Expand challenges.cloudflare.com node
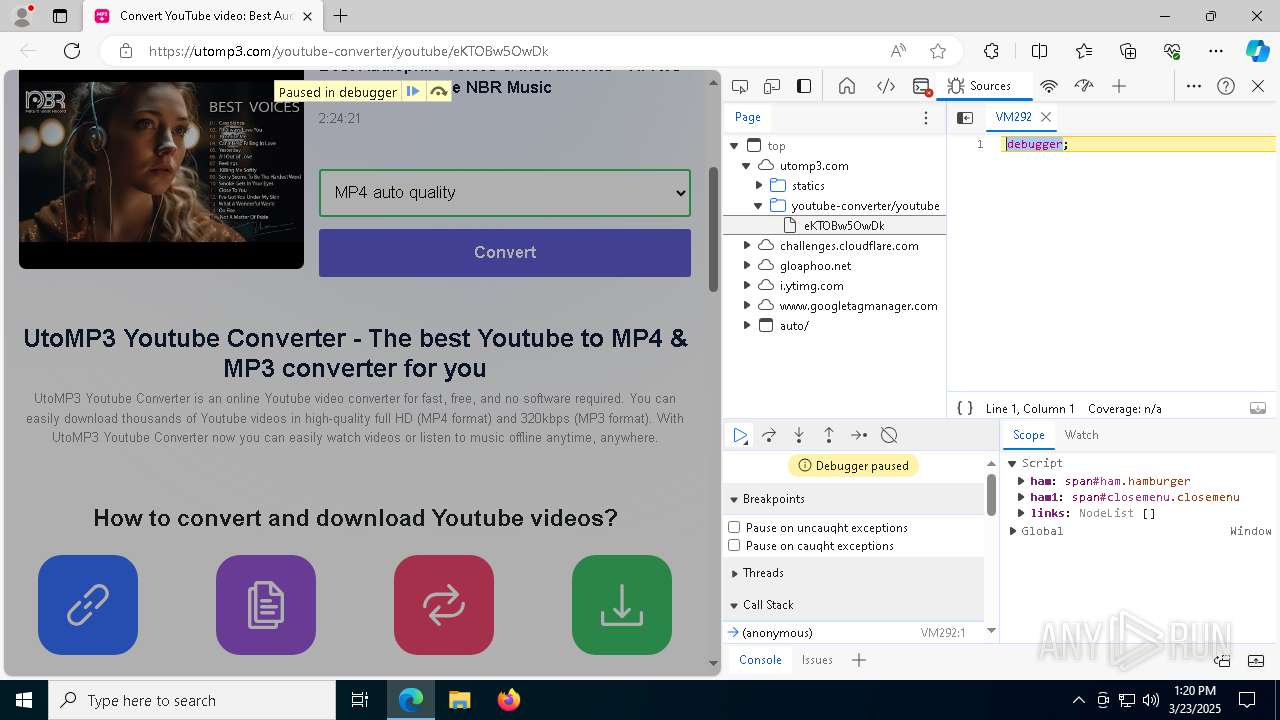The height and width of the screenshot is (720, 1280). point(746,246)
